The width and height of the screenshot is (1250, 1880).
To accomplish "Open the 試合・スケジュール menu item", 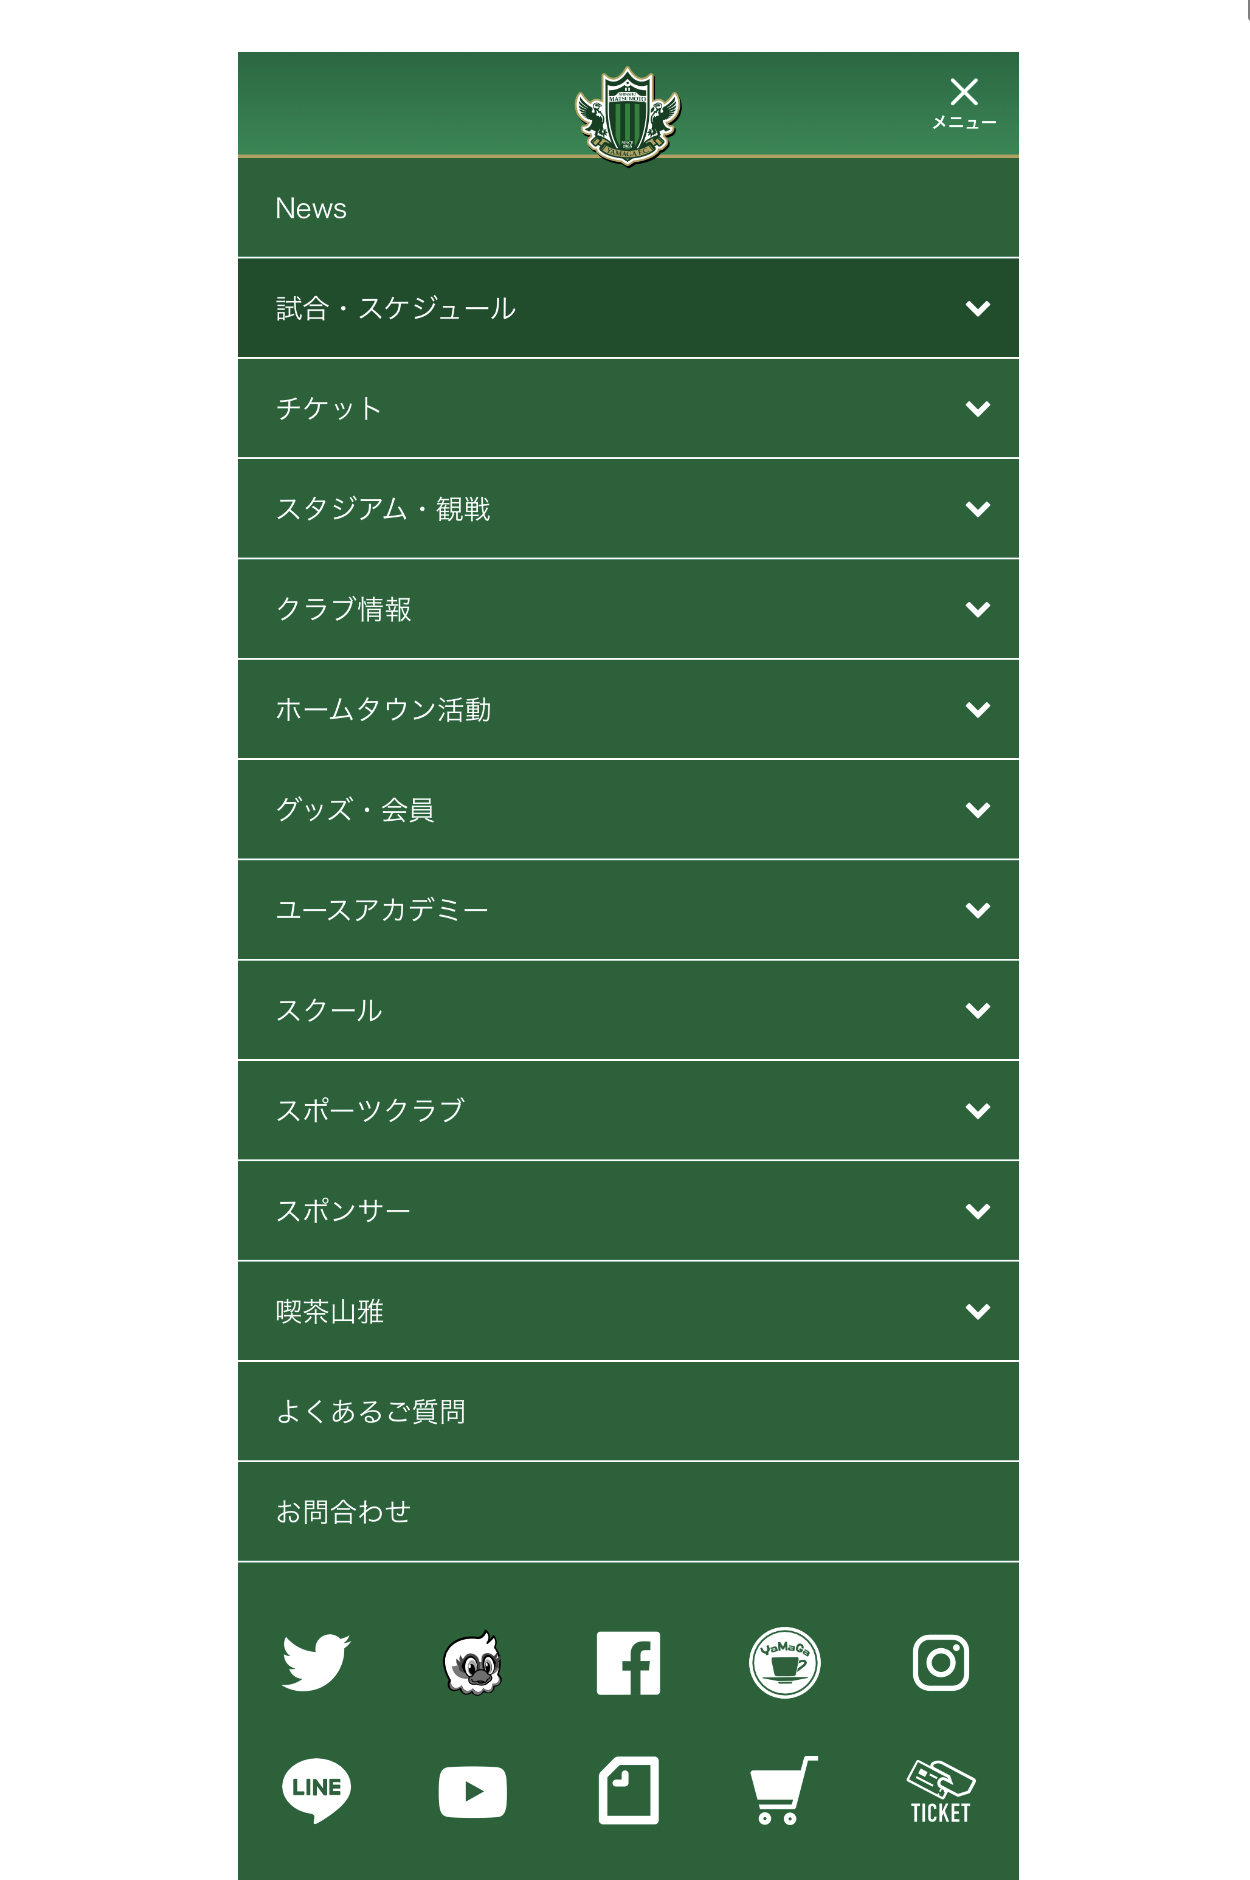I will point(396,308).
